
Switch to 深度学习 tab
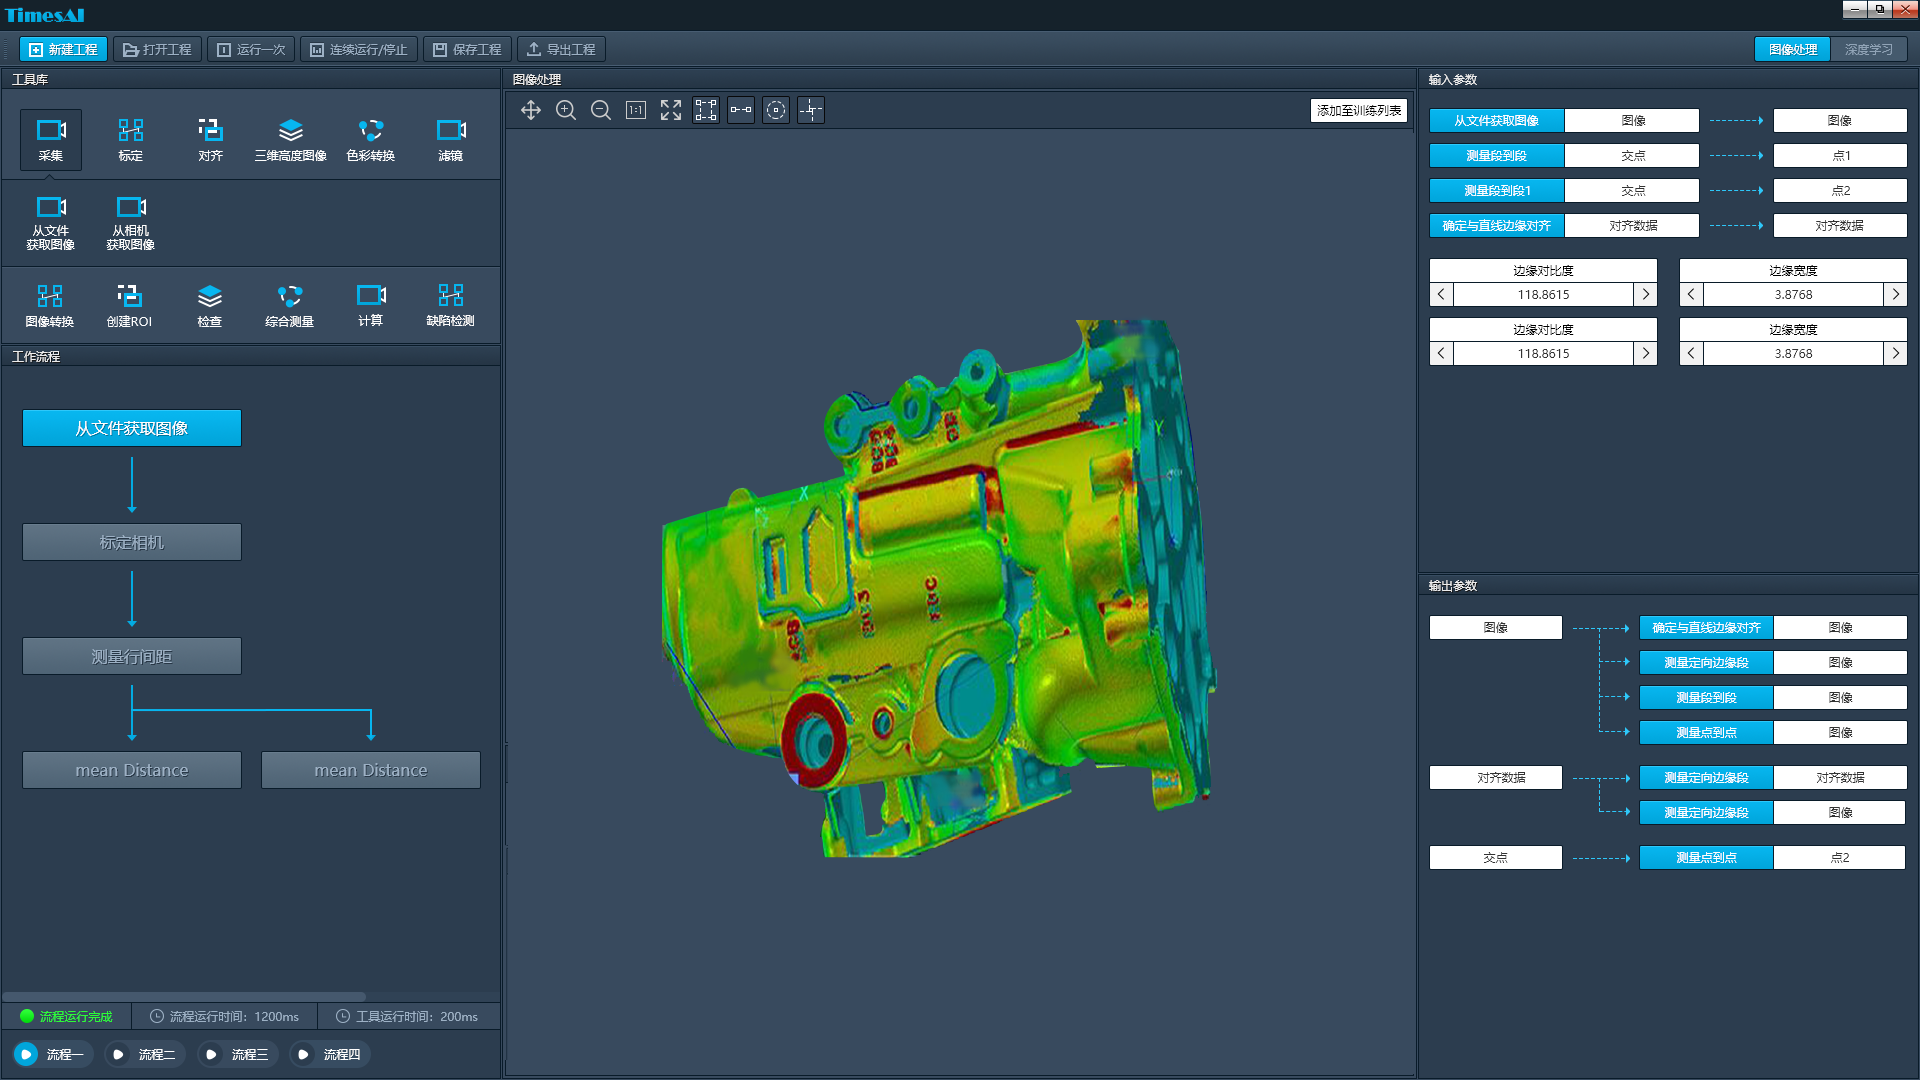coord(1868,49)
